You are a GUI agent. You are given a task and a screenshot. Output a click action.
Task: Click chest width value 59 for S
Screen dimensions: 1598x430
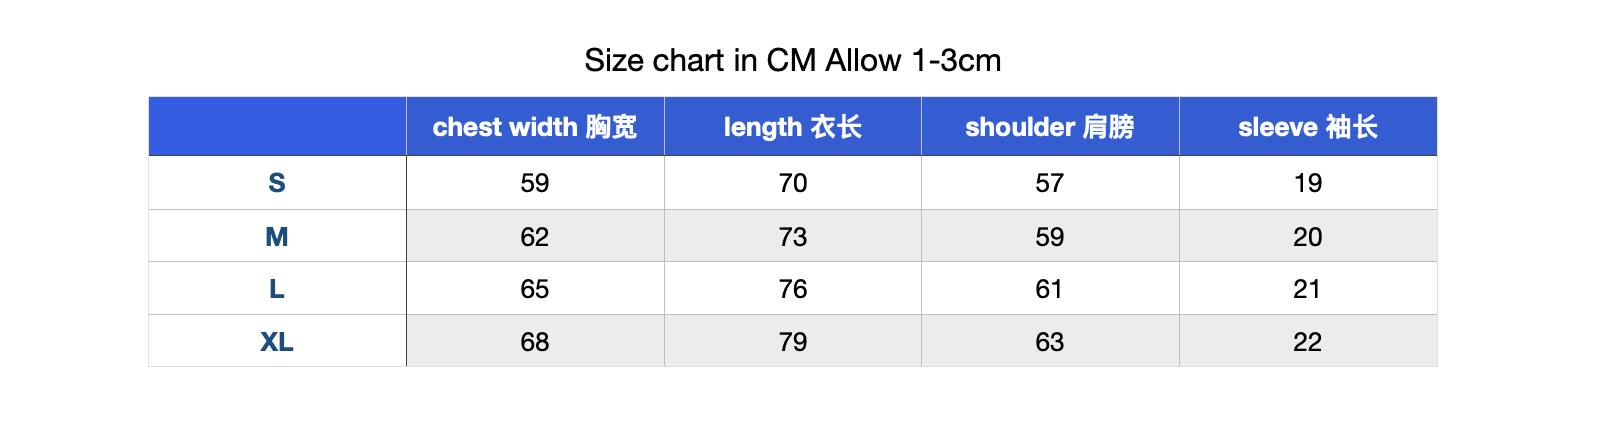tap(535, 183)
